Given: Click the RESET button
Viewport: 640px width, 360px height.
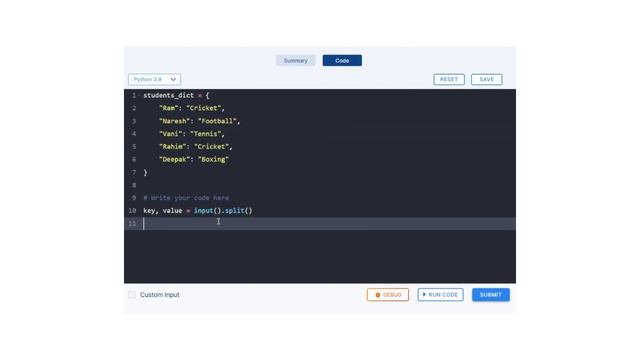Looking at the screenshot, I should click(449, 79).
